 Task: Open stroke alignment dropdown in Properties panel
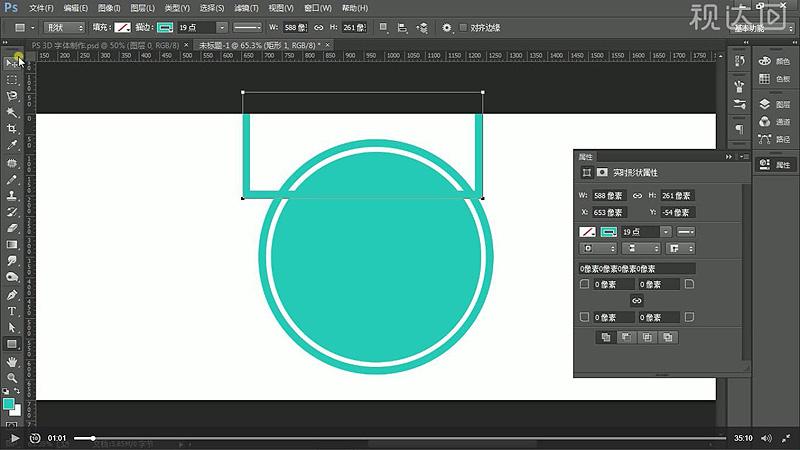(x=598, y=248)
